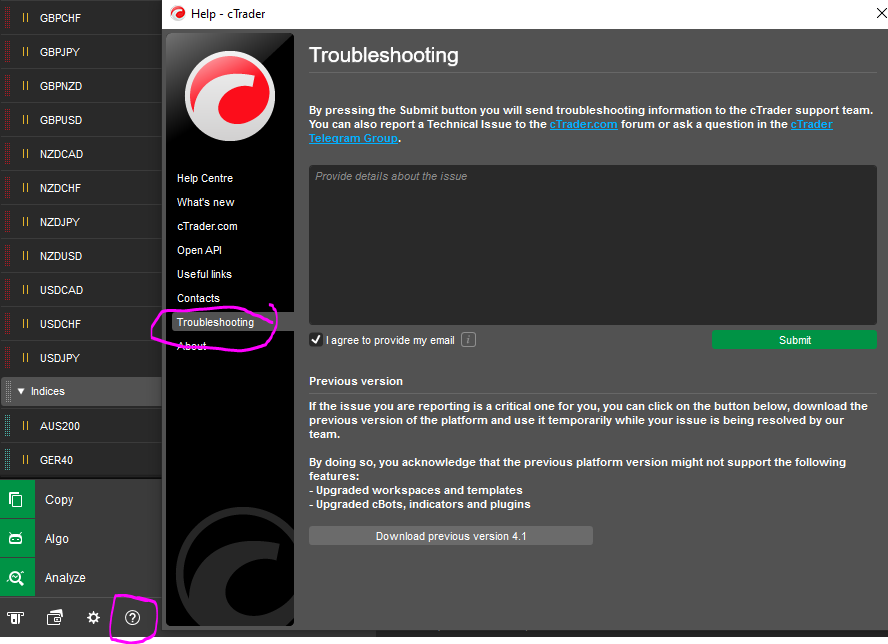This screenshot has width=888, height=644.
Task: Click the yellow bars icon beside GBPUSD
Action: click(25, 120)
